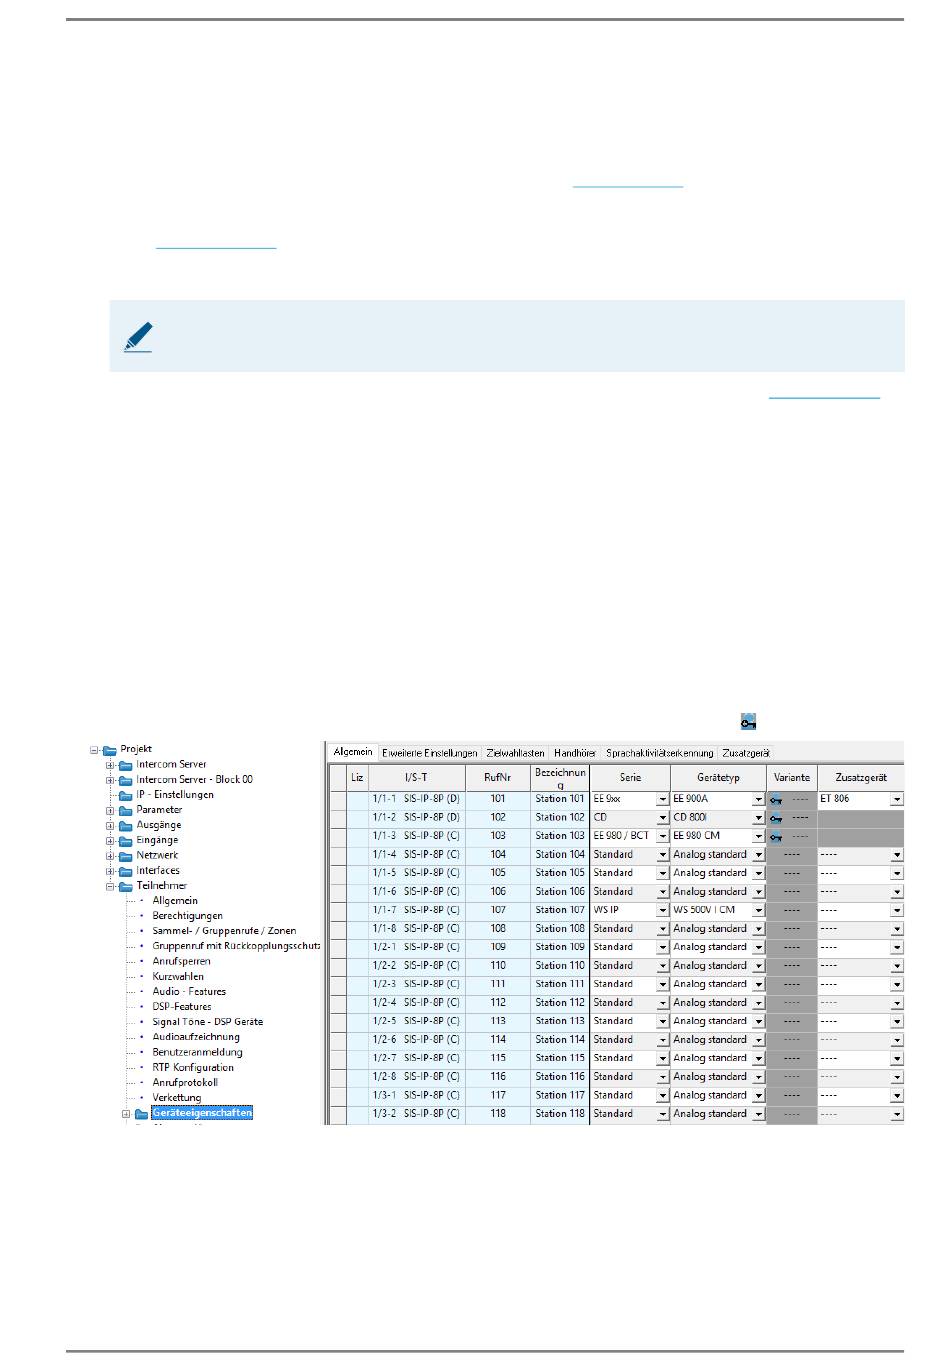The height and width of the screenshot is (1370, 950).
Task: Click the key icon in Station 103 Variante cell
Action: (775, 836)
